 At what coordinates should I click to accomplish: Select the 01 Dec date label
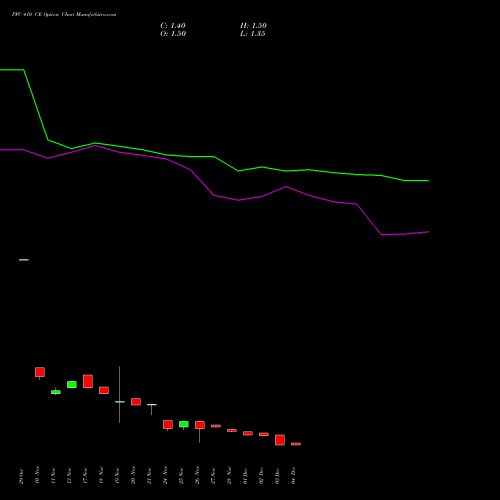click(x=245, y=476)
